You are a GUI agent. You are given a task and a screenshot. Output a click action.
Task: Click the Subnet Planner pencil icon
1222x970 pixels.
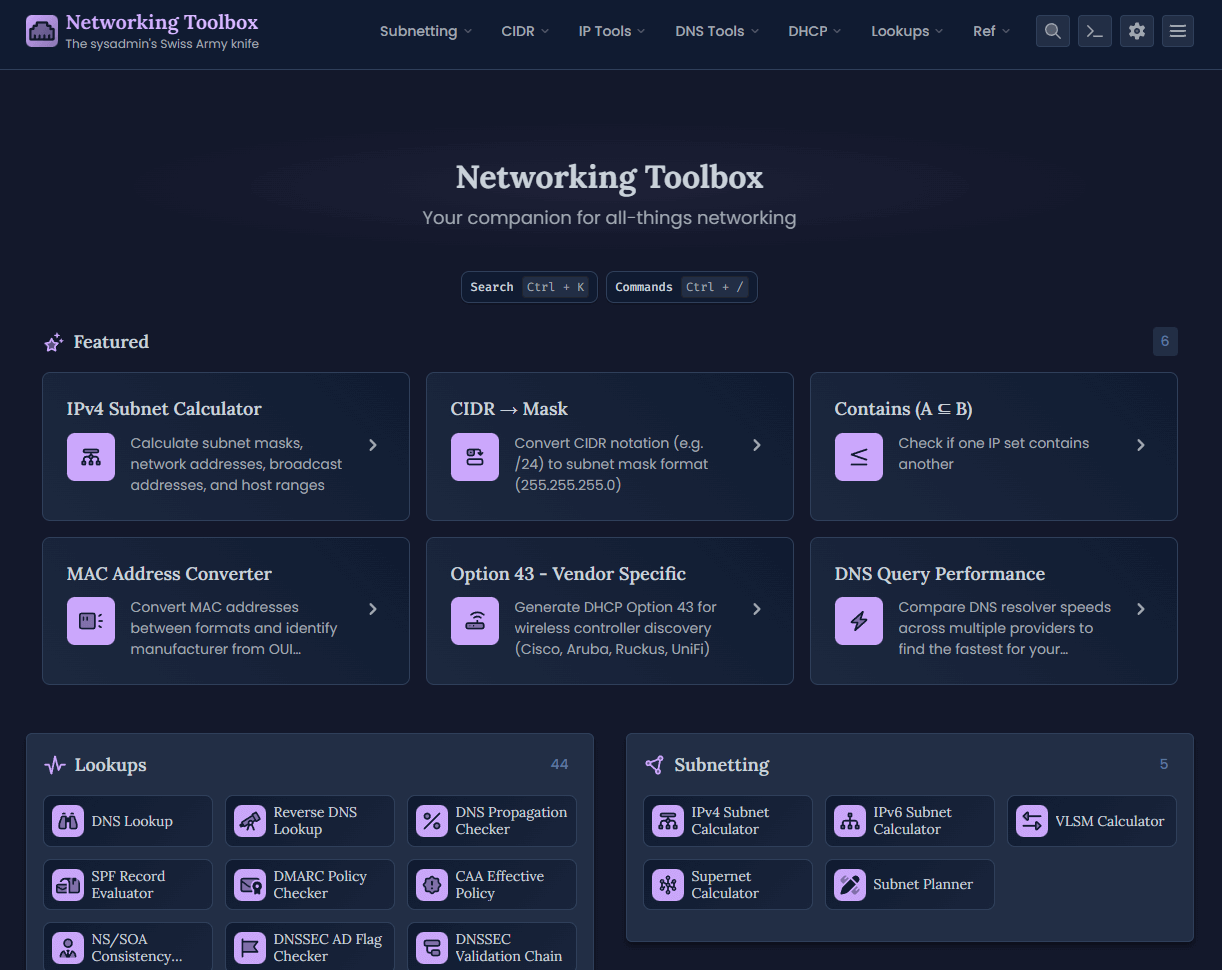pos(850,885)
